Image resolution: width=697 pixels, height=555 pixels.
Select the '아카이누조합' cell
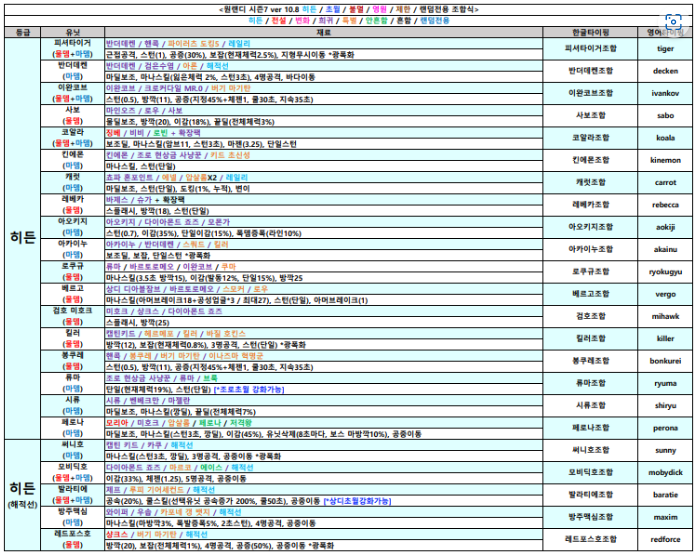[590, 249]
